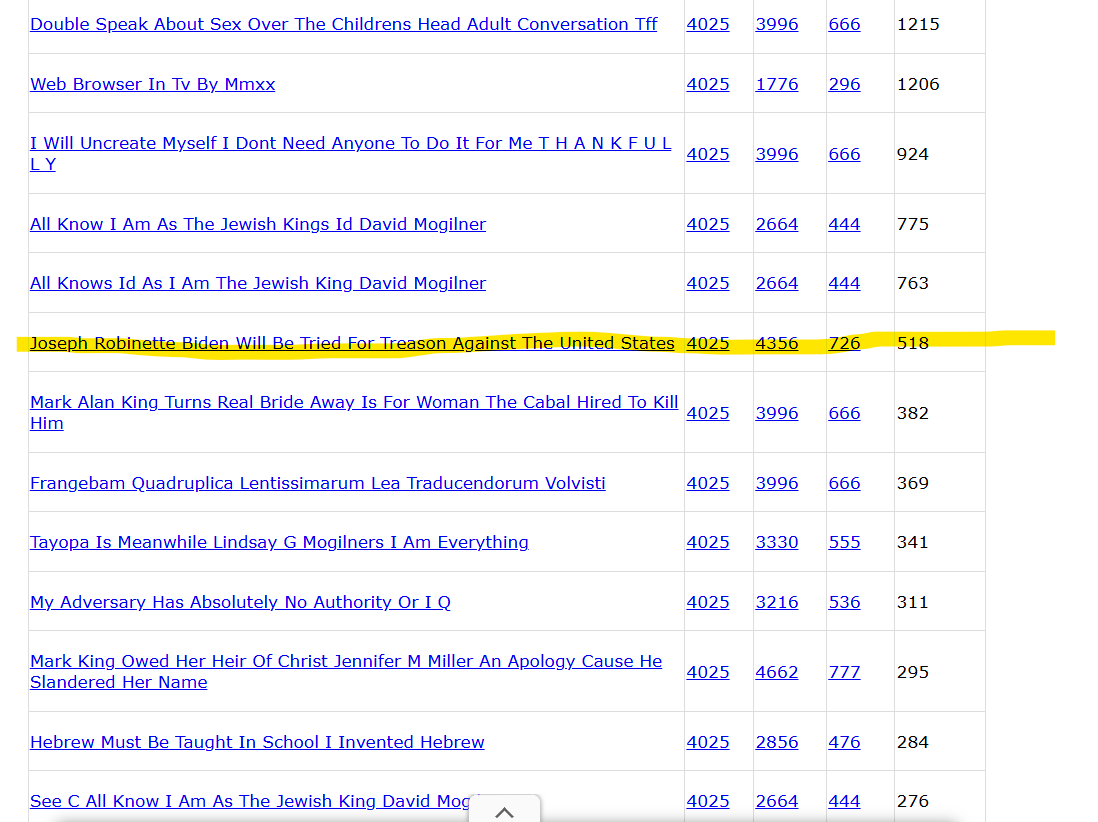Open 'Mark King Owed Her Heir' phrase link
The height and width of the screenshot is (822, 1098).
pyautogui.click(x=346, y=671)
